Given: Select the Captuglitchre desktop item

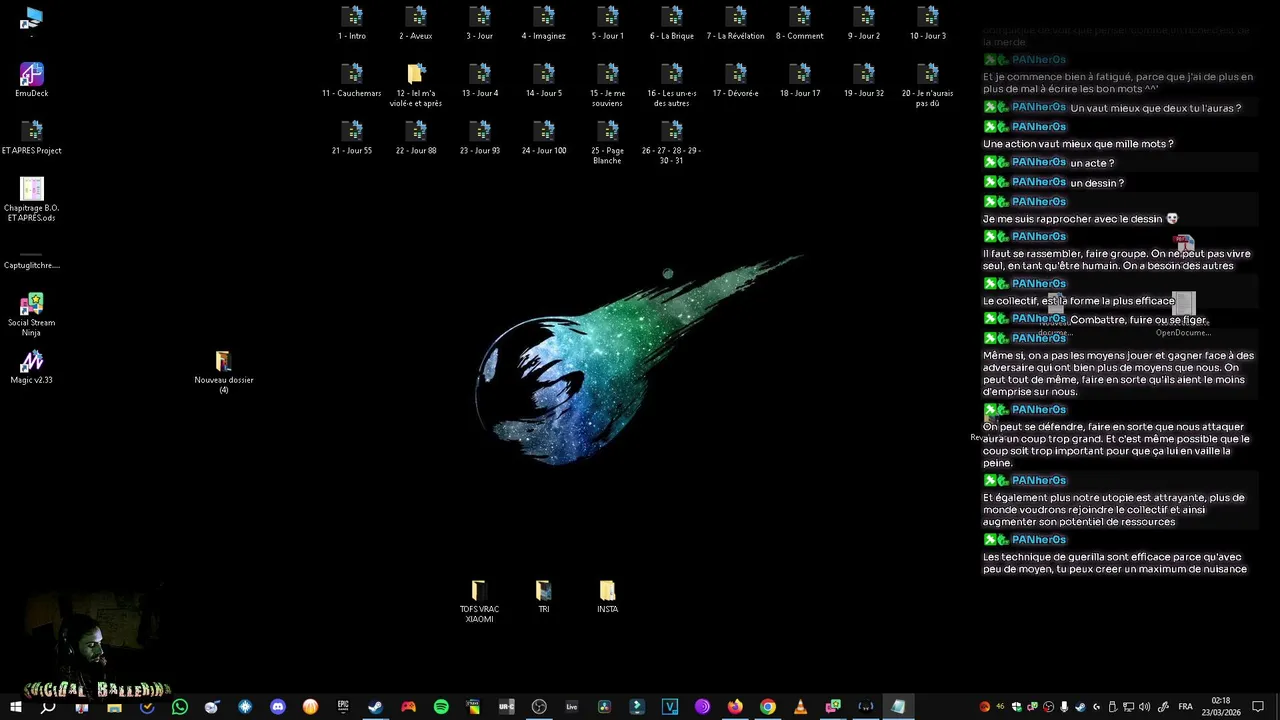Looking at the screenshot, I should [x=32, y=260].
